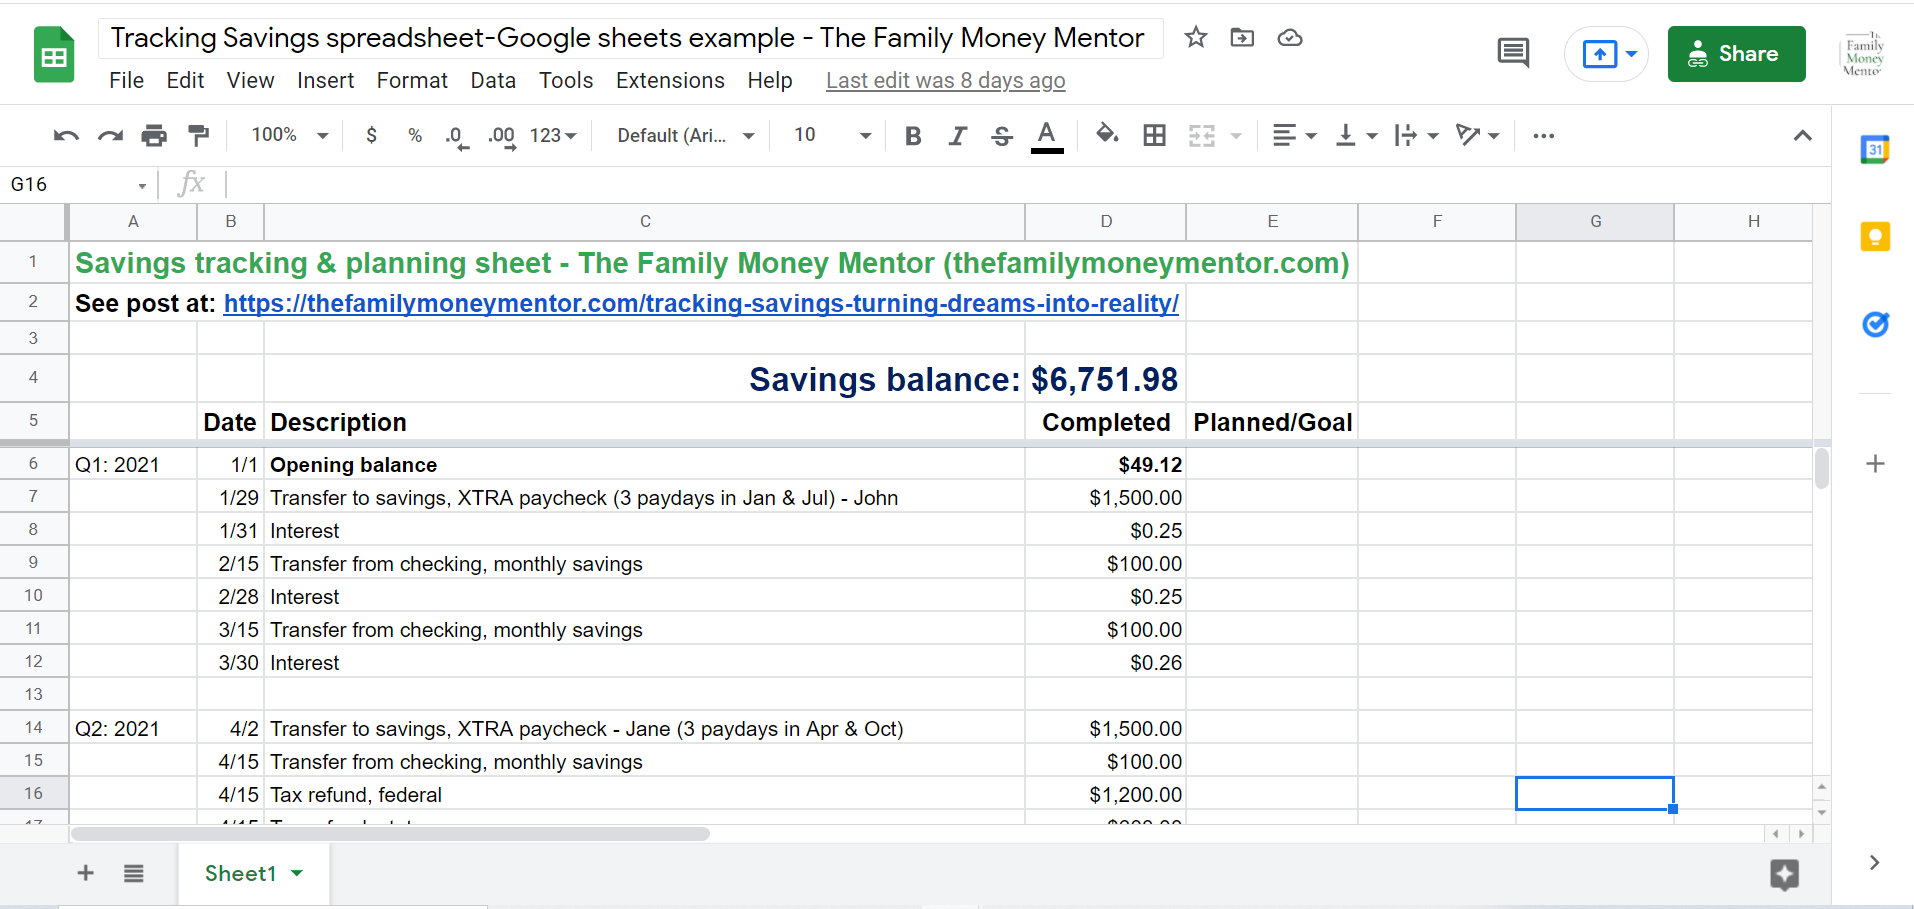1914x909 pixels.
Task: Click the Undo arrow icon
Action: pos(66,136)
